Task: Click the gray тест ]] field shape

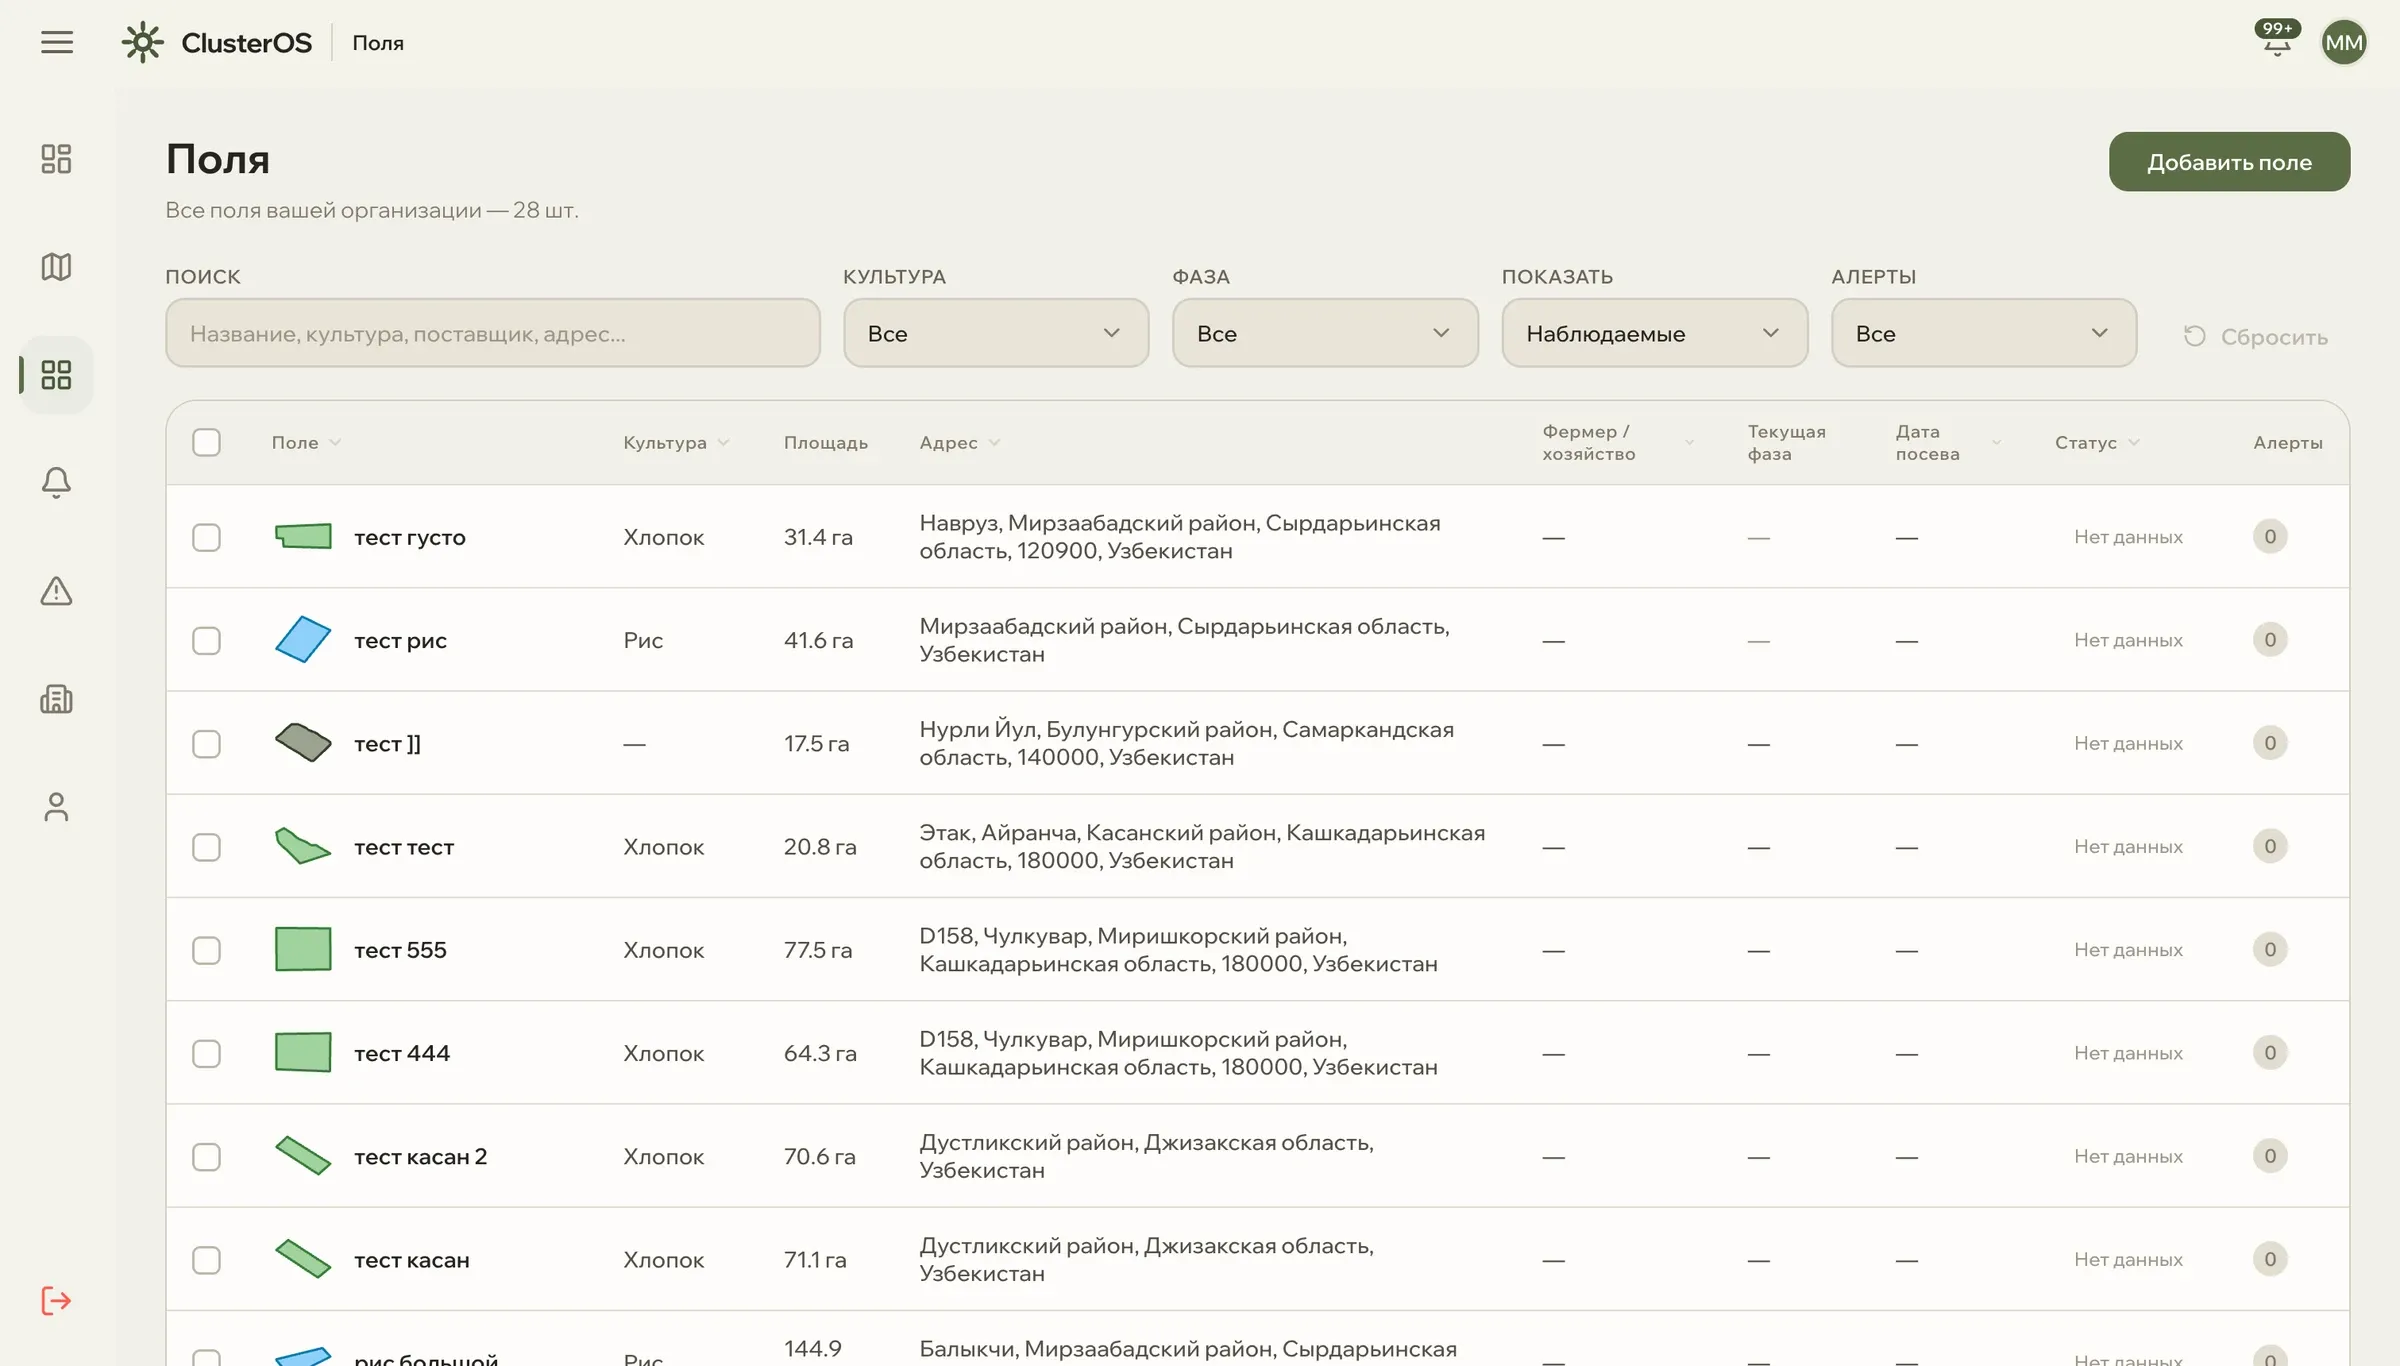Action: tap(303, 743)
